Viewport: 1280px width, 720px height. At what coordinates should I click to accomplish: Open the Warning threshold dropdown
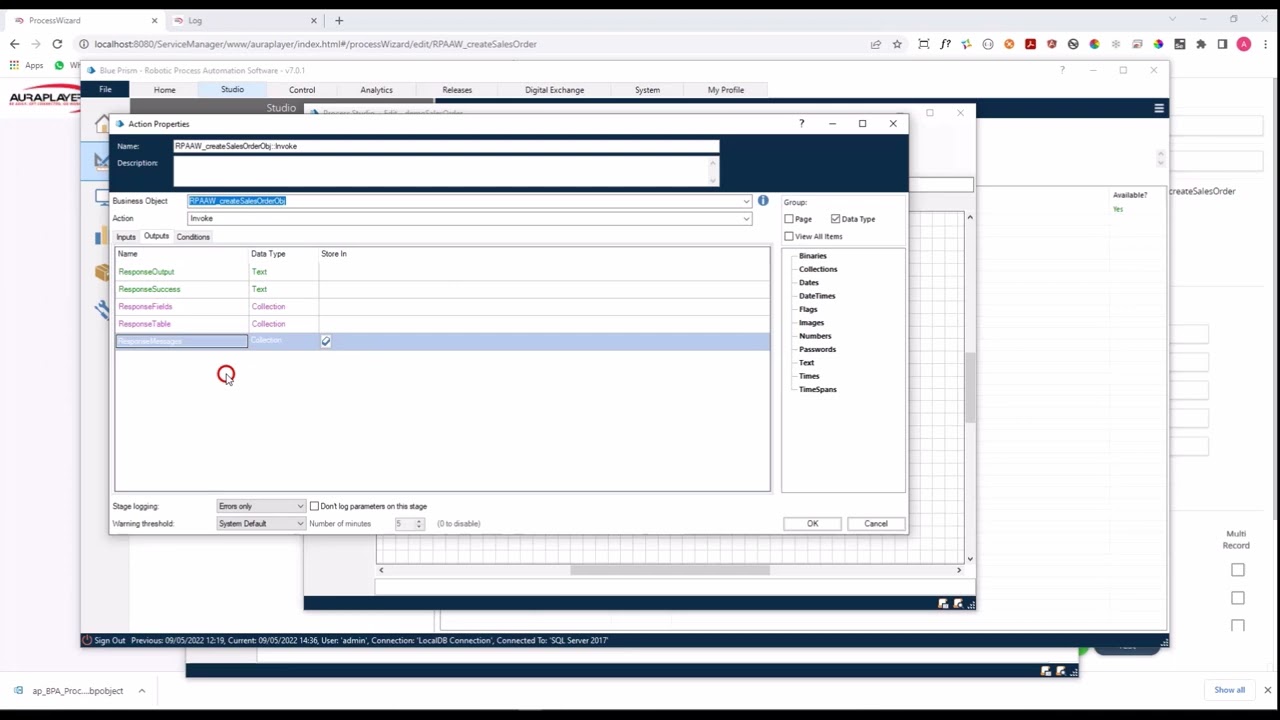pyautogui.click(x=261, y=523)
